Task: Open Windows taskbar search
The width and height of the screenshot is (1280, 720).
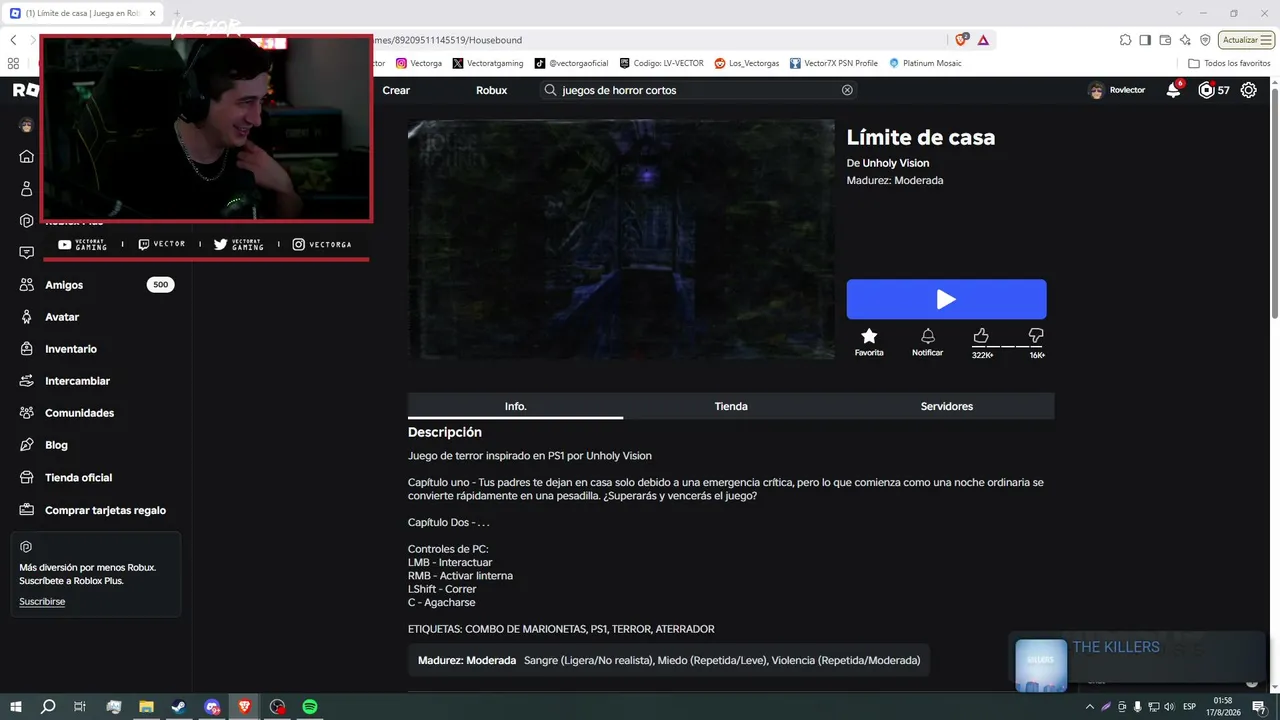Action: 48,706
